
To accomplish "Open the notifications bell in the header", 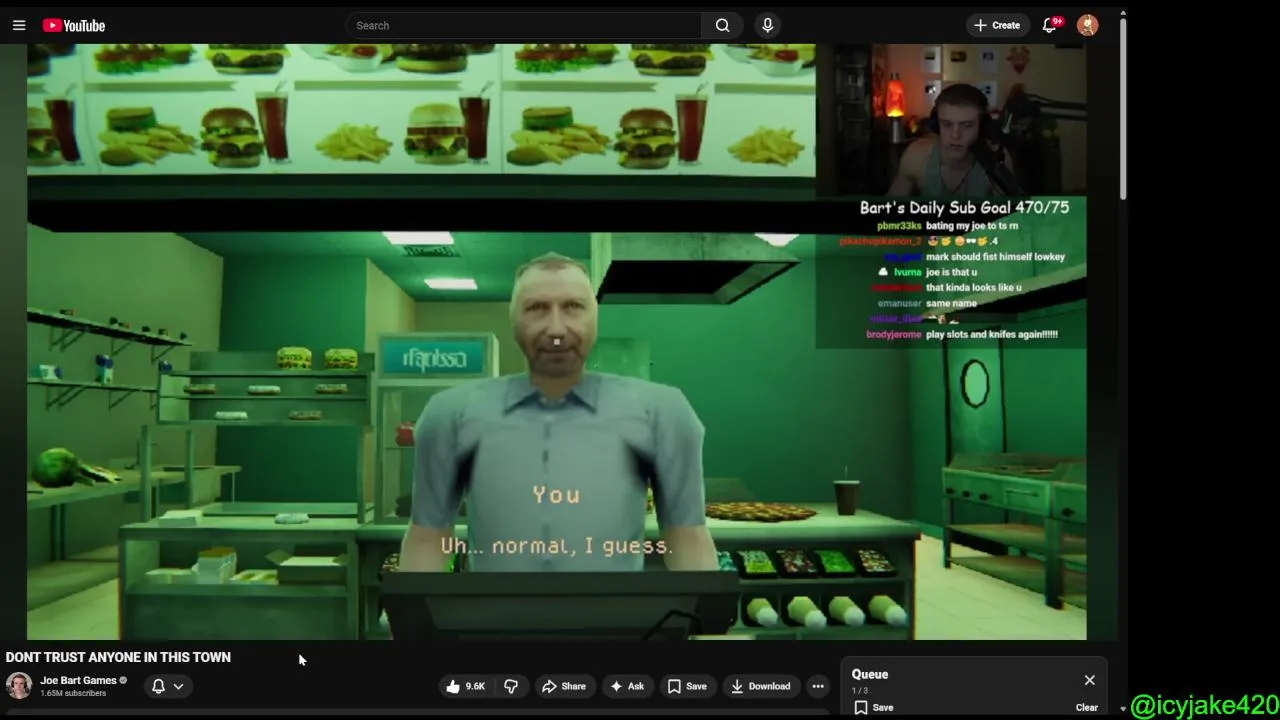I will [x=1050, y=25].
